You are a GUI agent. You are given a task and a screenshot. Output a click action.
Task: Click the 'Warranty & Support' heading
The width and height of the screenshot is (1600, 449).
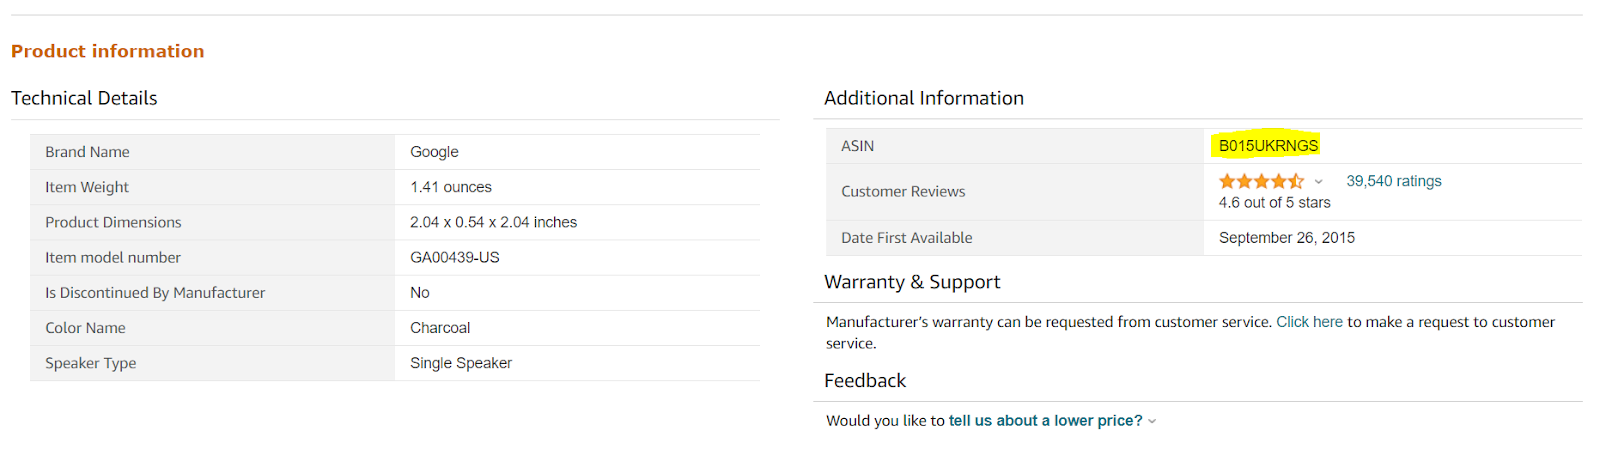tap(911, 282)
